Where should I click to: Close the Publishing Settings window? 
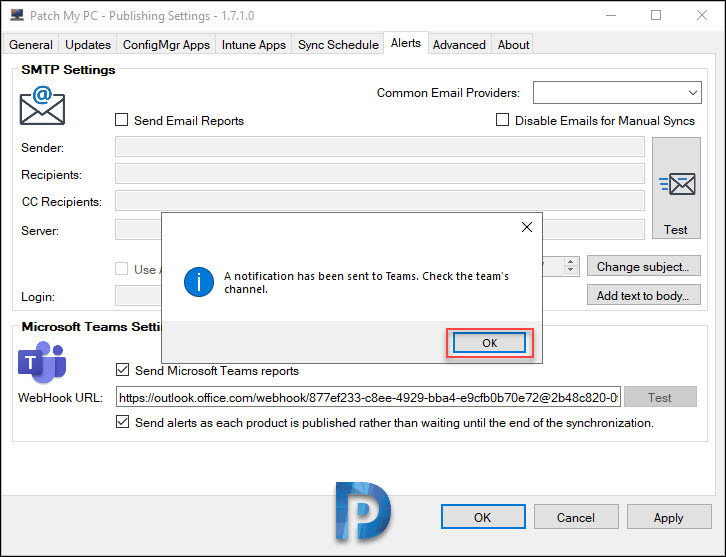[702, 15]
